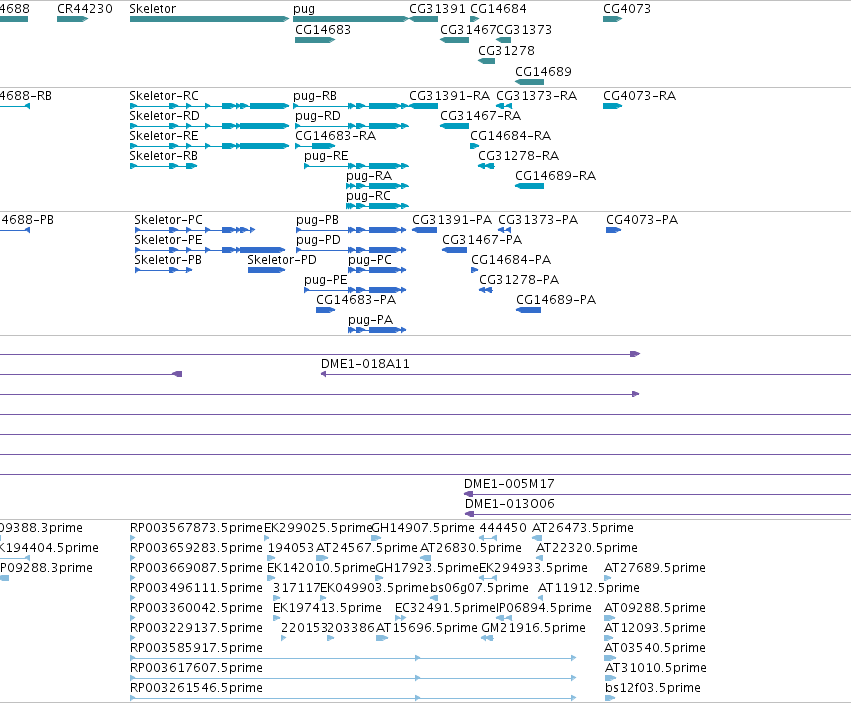Select transcript Skeletor-RD
This screenshot has width=851, height=703.
click(209, 126)
